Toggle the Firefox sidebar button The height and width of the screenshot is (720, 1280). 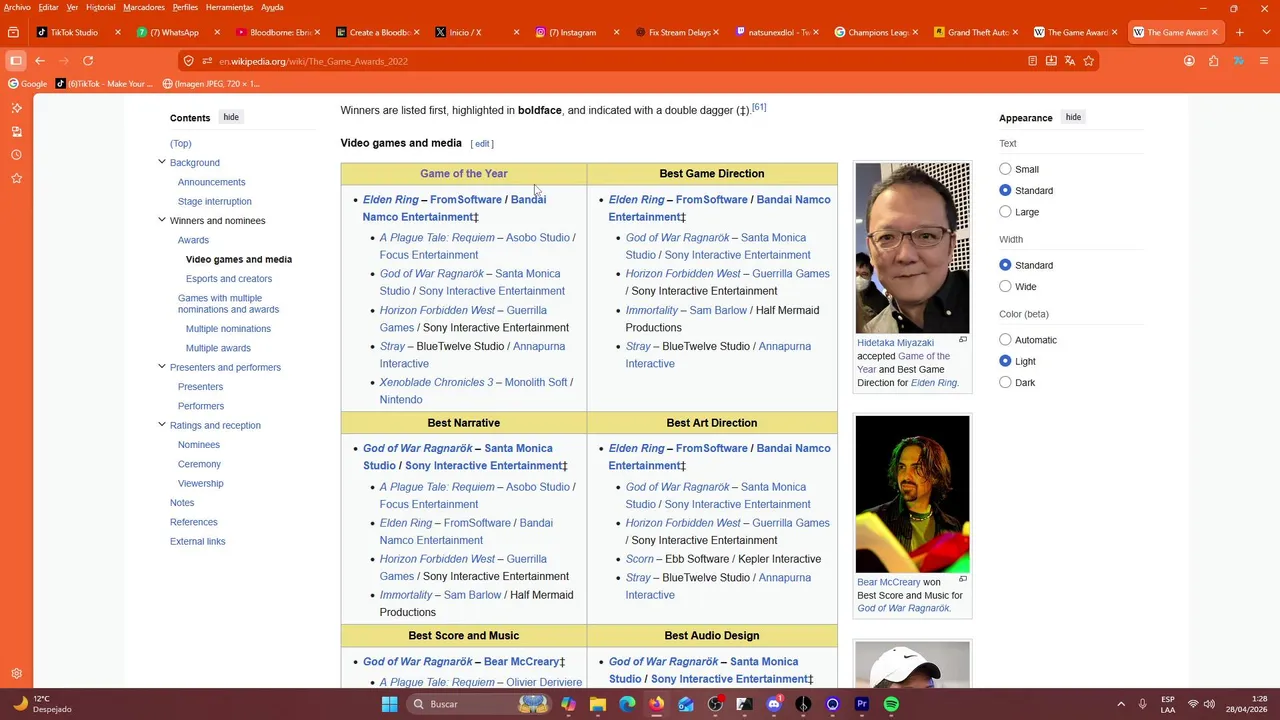(16, 61)
